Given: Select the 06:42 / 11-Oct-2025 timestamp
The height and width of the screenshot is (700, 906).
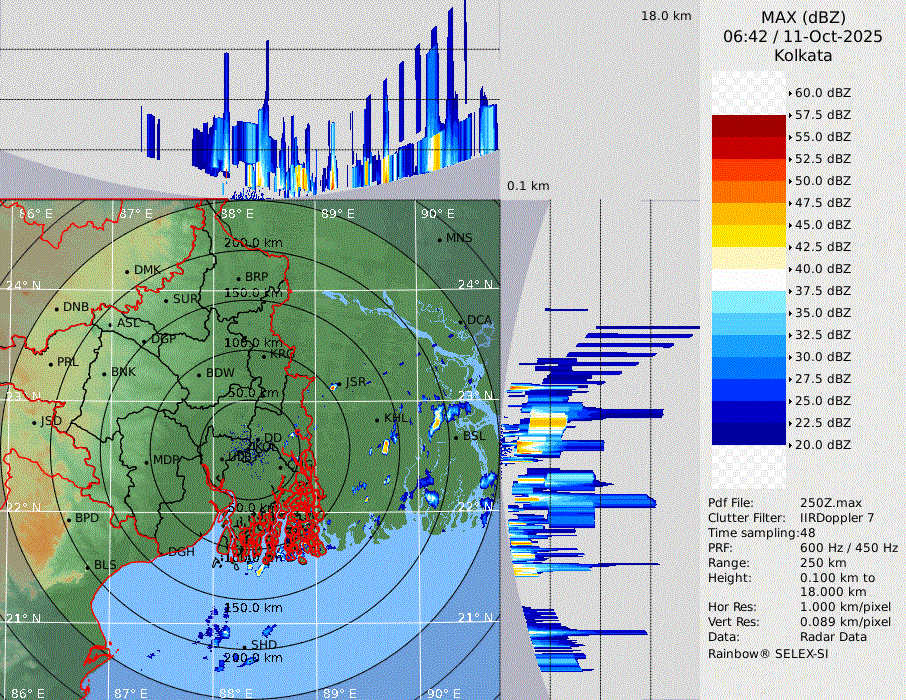Looking at the screenshot, I should (x=802, y=36).
